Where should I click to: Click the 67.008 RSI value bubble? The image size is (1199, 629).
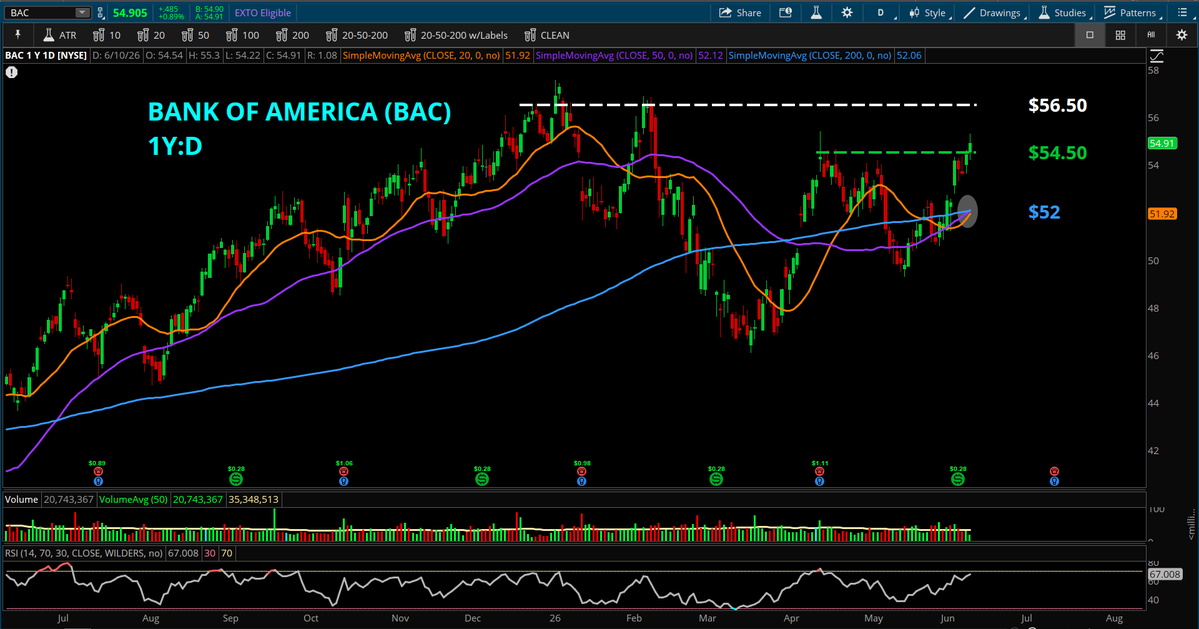(x=1165, y=574)
